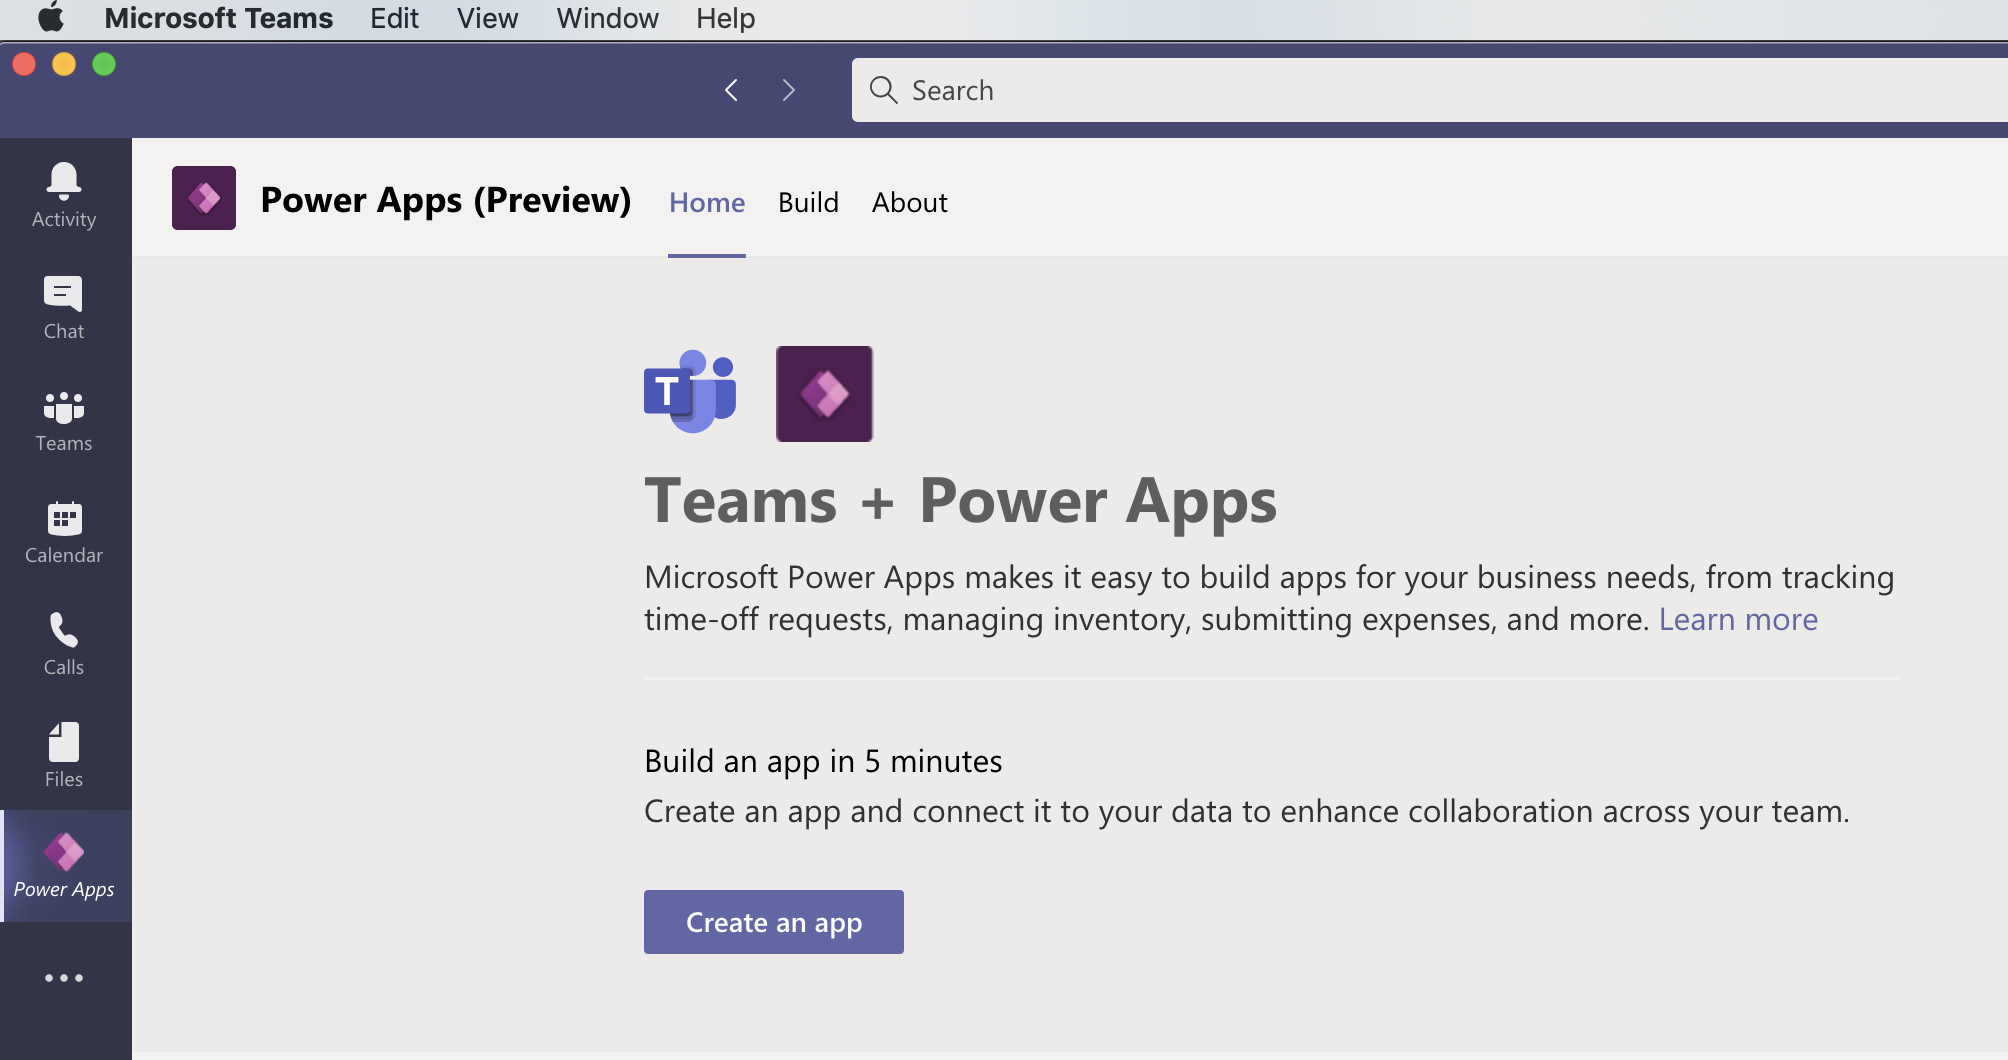Click the Teams + Power Apps heading
This screenshot has width=2008, height=1060.
960,500
